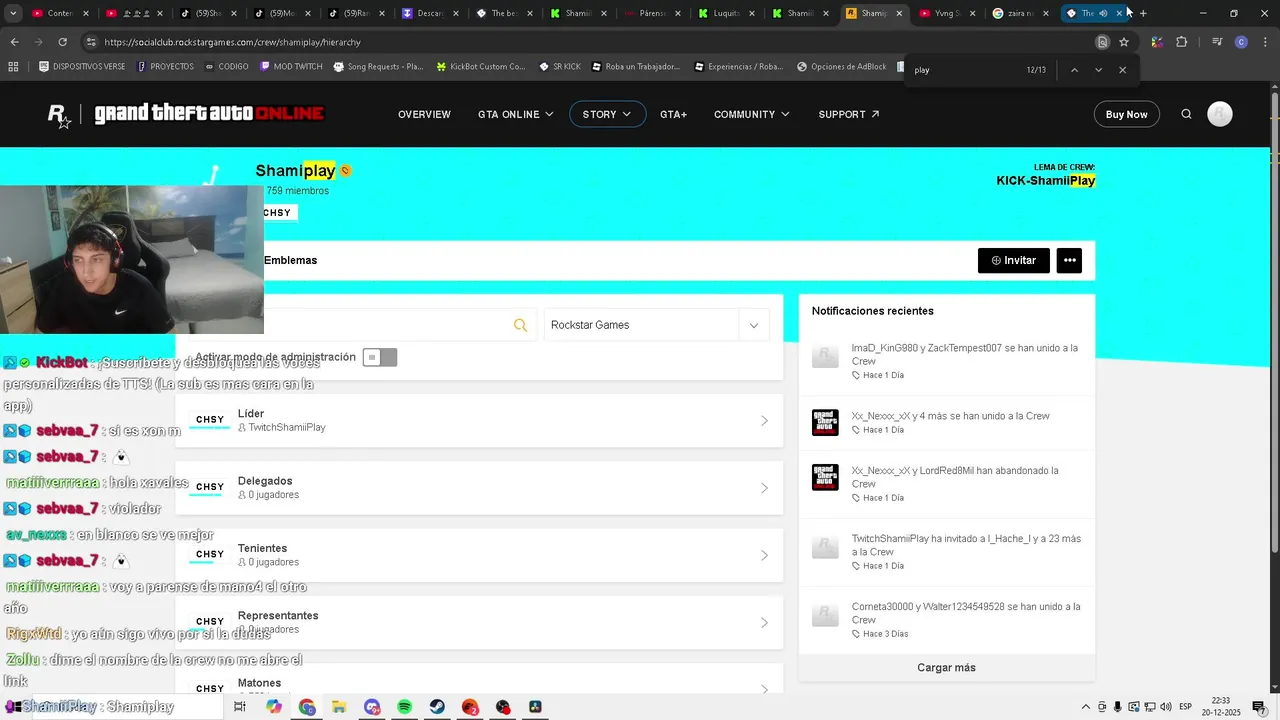Click Cargar más under notifications

(x=946, y=668)
